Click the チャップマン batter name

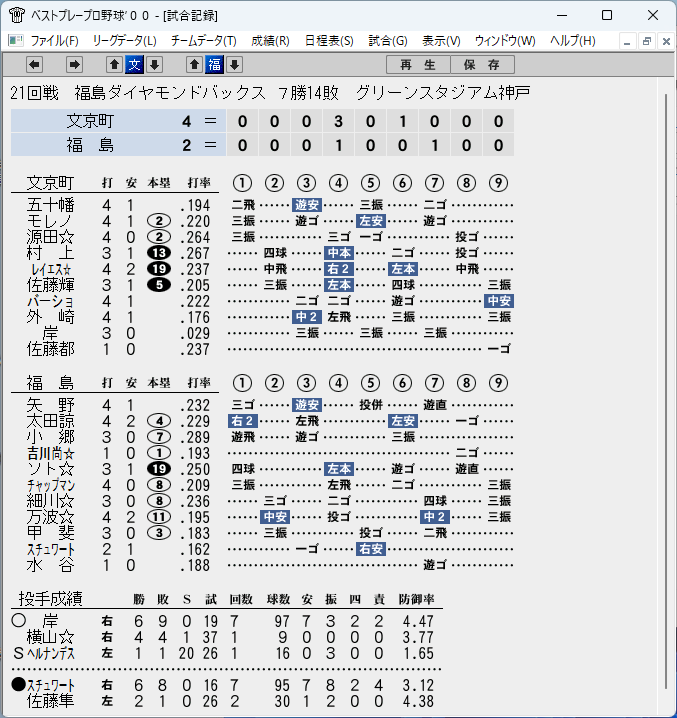[x=50, y=485]
